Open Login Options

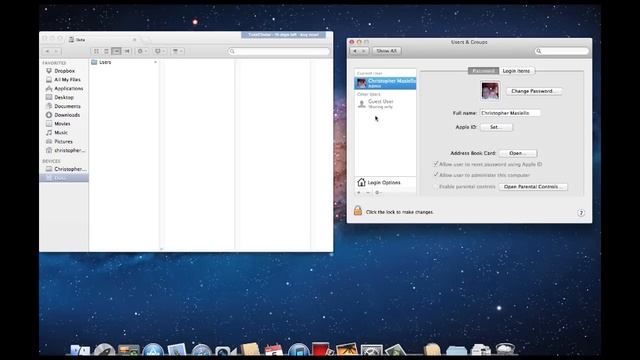(x=385, y=182)
